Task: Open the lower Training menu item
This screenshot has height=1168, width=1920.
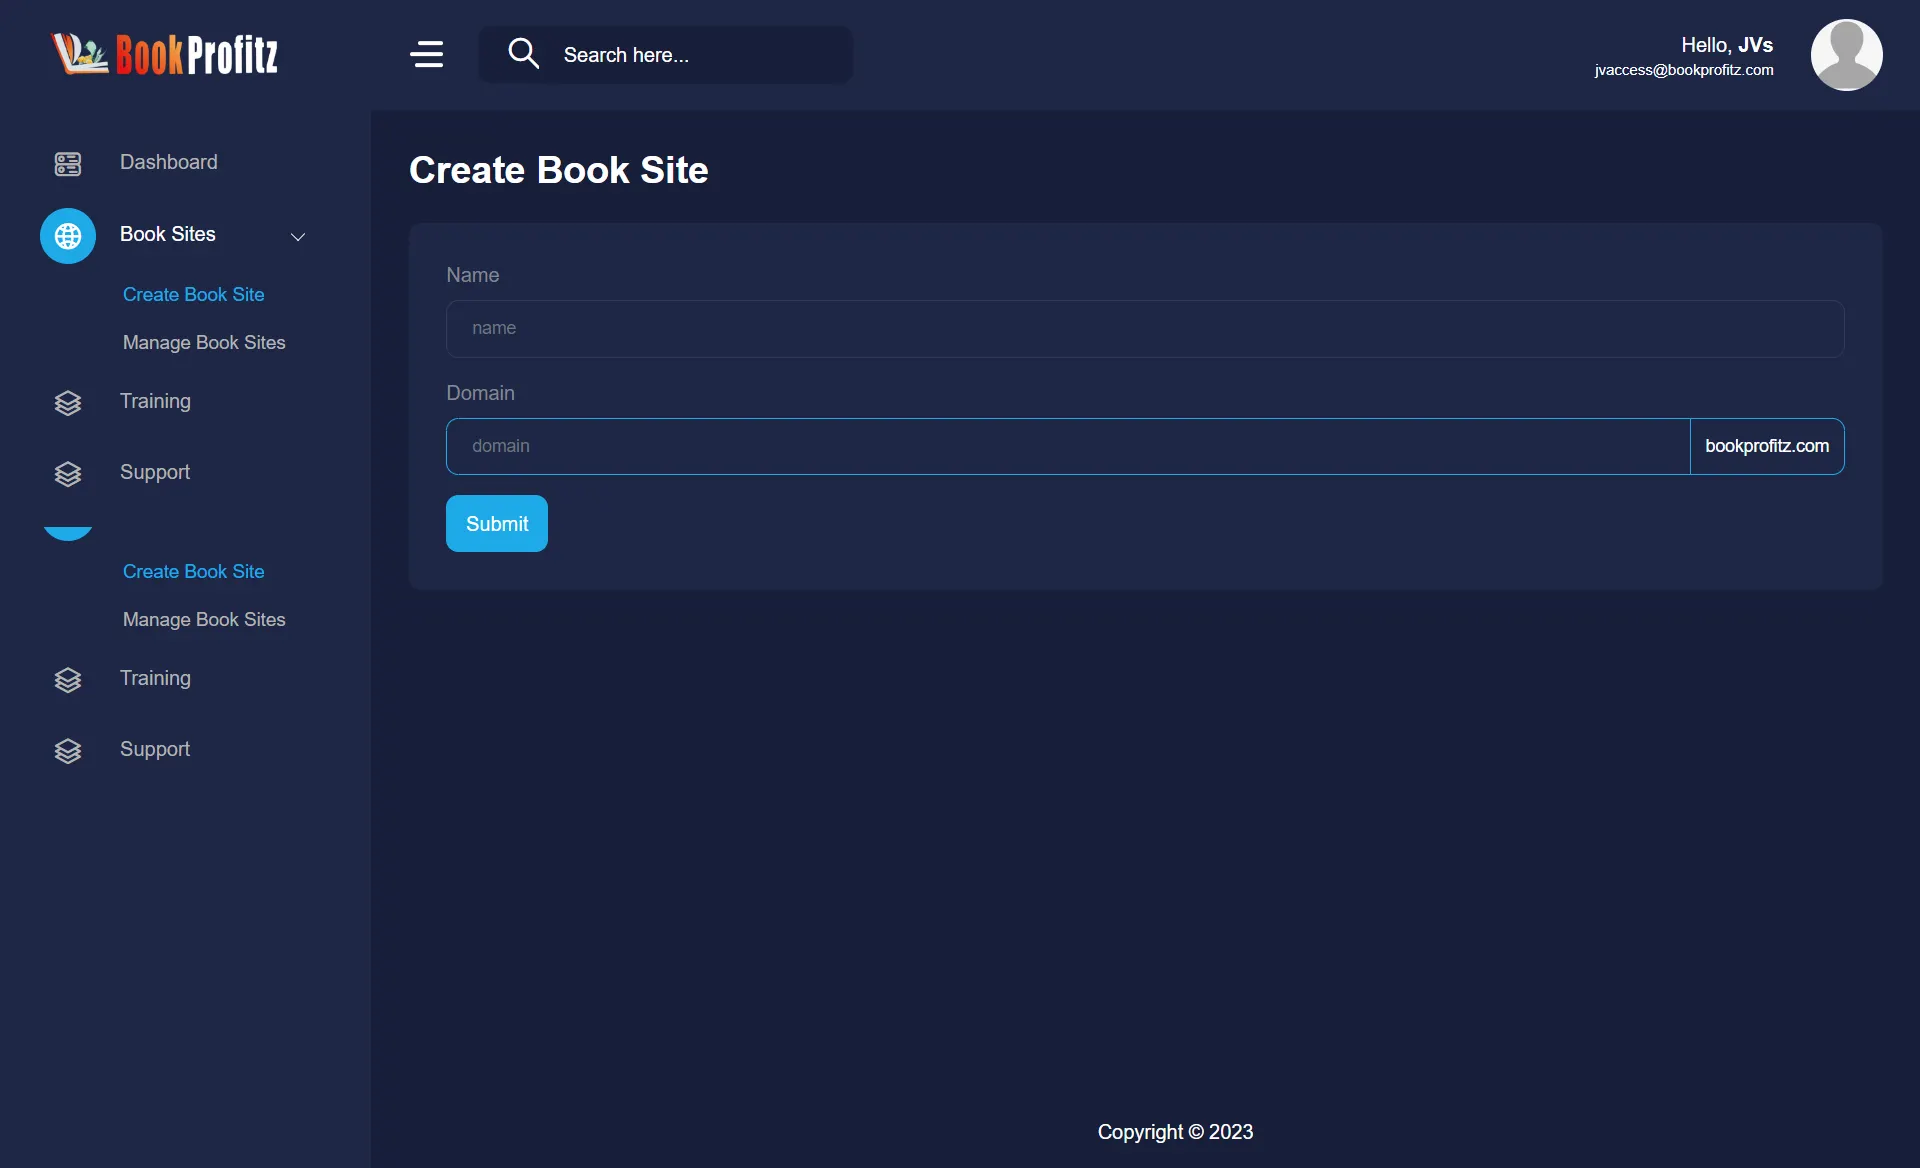Action: [155, 678]
